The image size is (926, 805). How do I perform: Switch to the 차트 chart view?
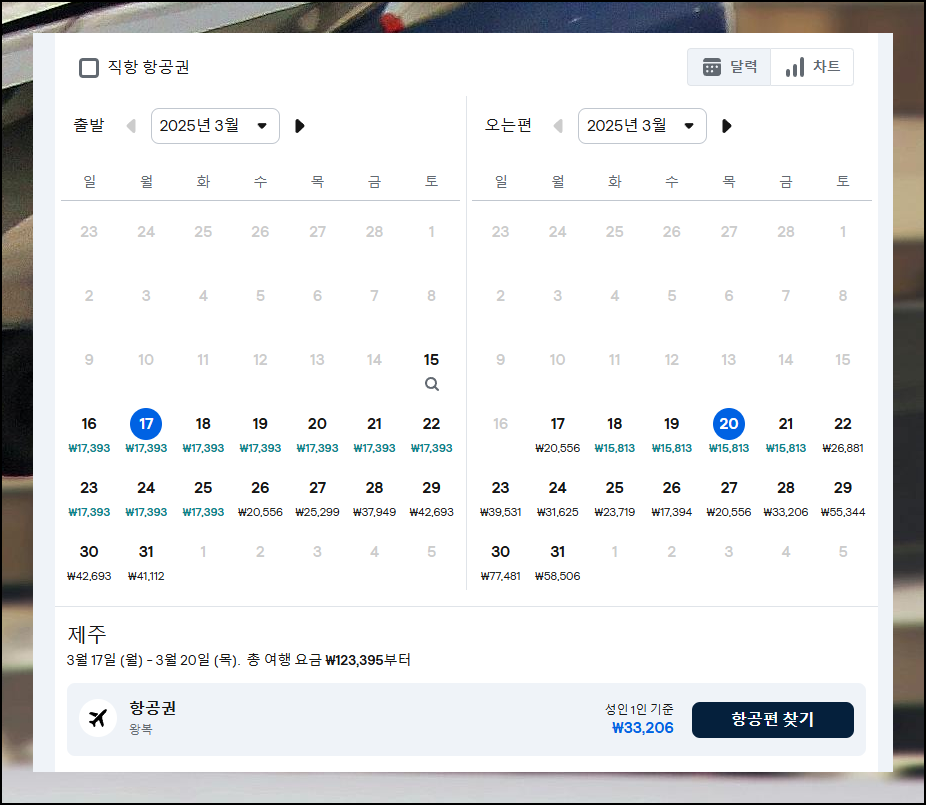click(812, 67)
